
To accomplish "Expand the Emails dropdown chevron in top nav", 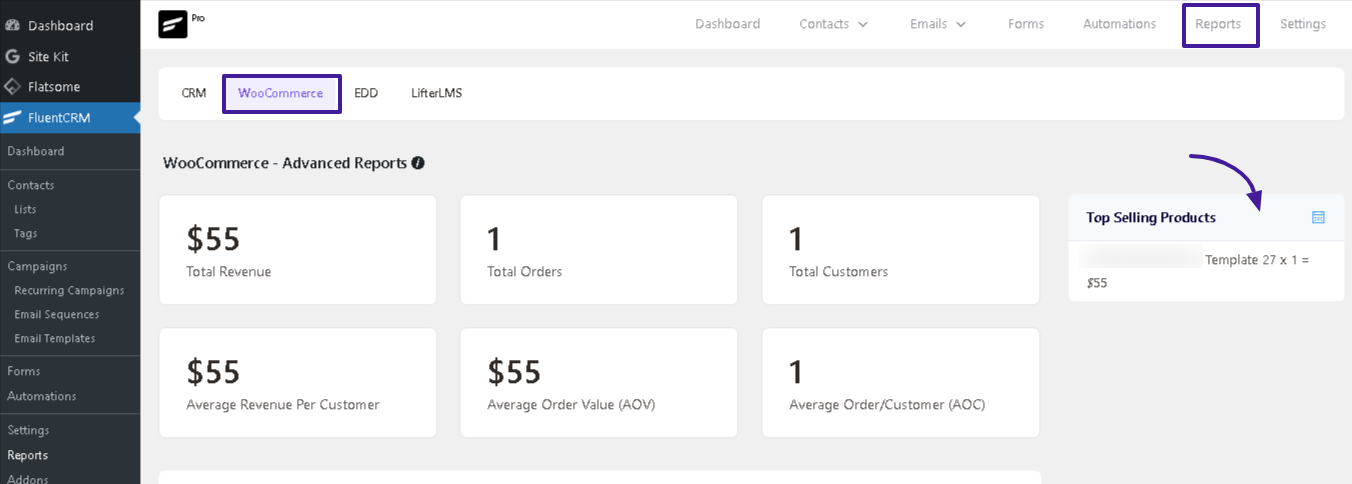I will point(961,25).
